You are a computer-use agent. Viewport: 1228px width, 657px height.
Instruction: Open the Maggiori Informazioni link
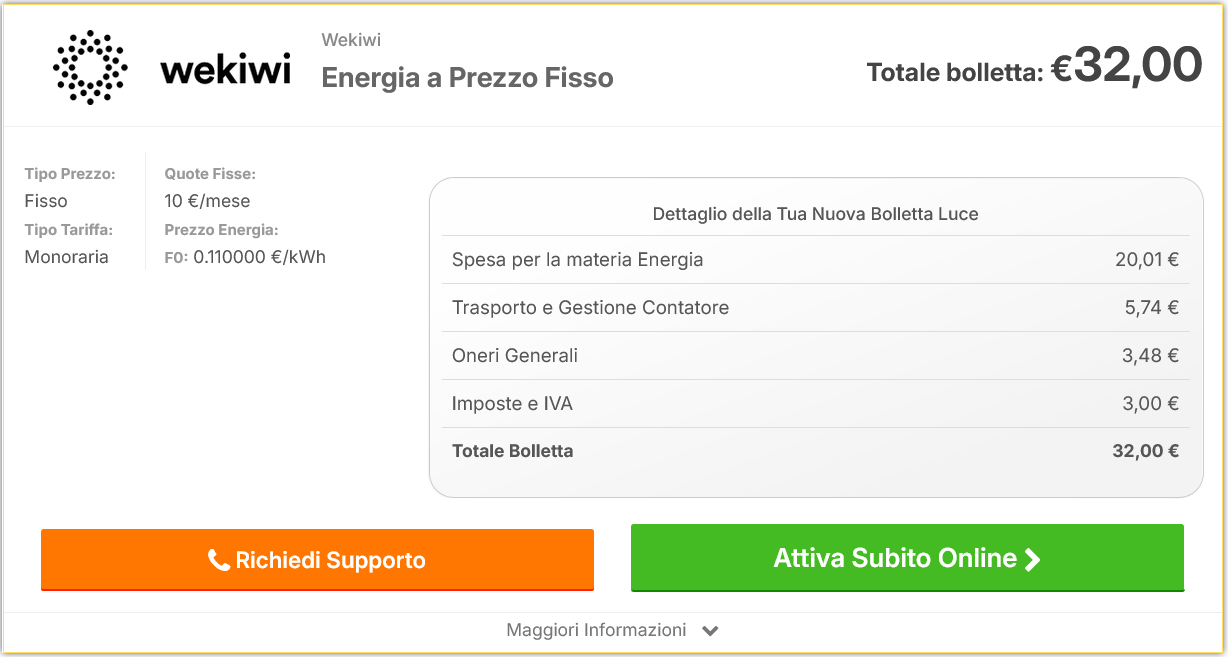[596, 630]
